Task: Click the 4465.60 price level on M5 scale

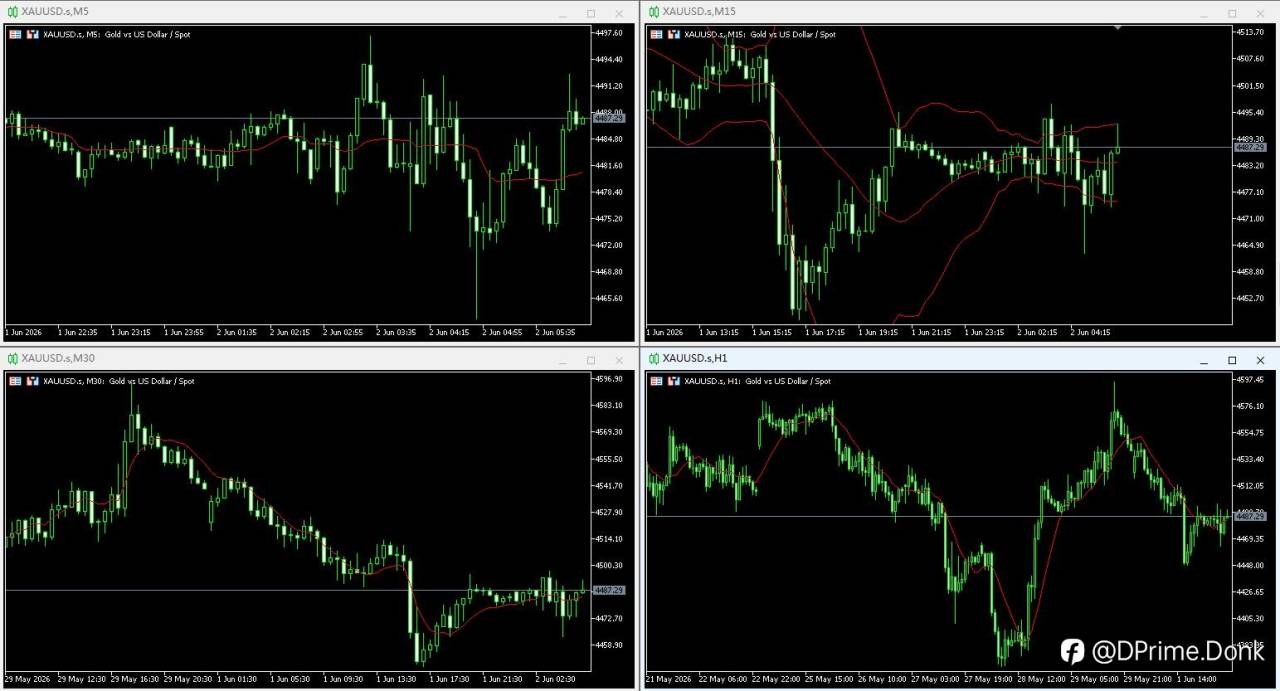Action: pyautogui.click(x=609, y=298)
